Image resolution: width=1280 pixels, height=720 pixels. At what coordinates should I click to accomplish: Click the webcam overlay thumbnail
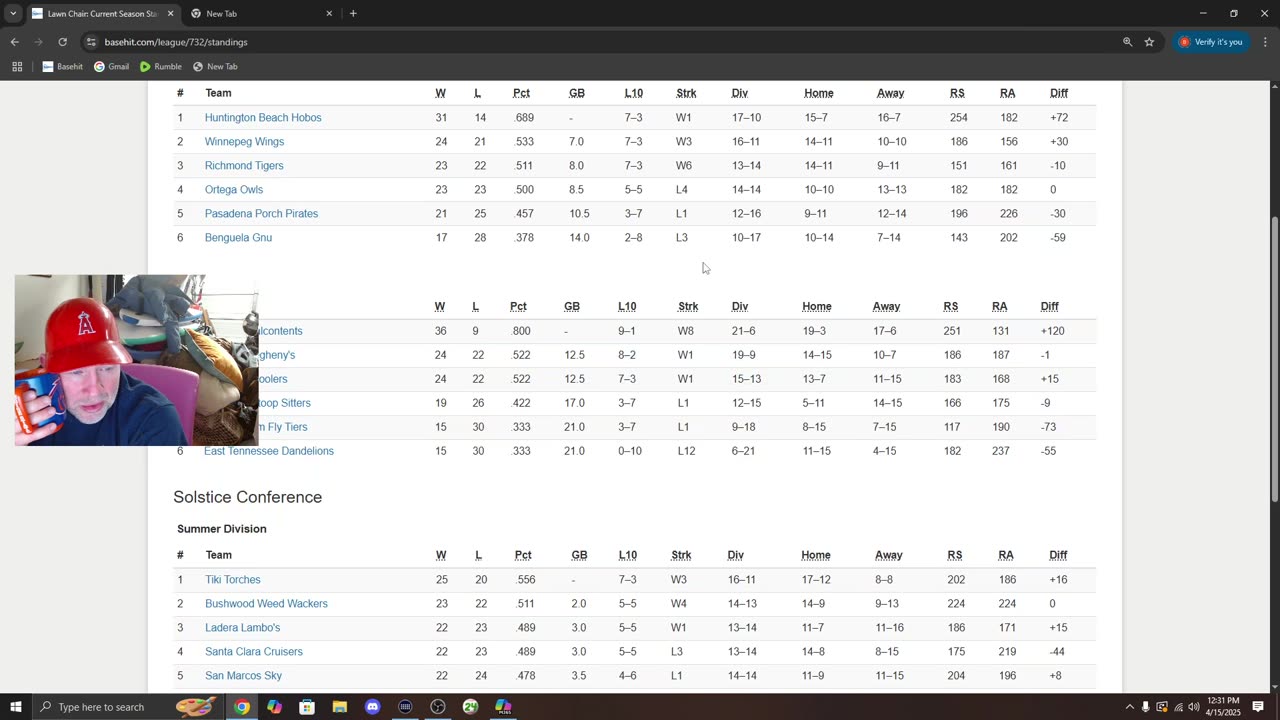point(136,360)
